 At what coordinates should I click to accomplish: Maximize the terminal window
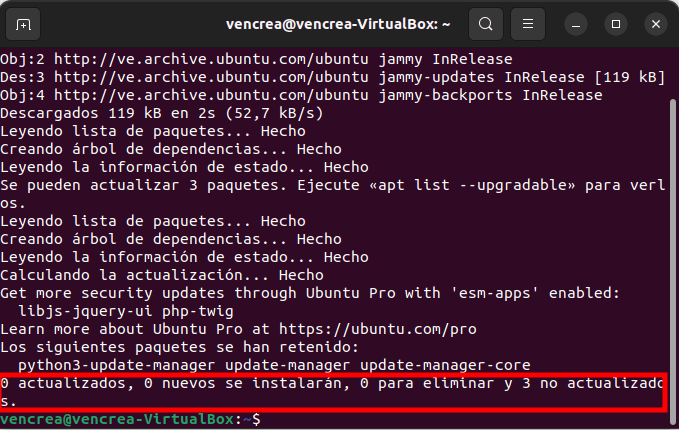pos(616,24)
